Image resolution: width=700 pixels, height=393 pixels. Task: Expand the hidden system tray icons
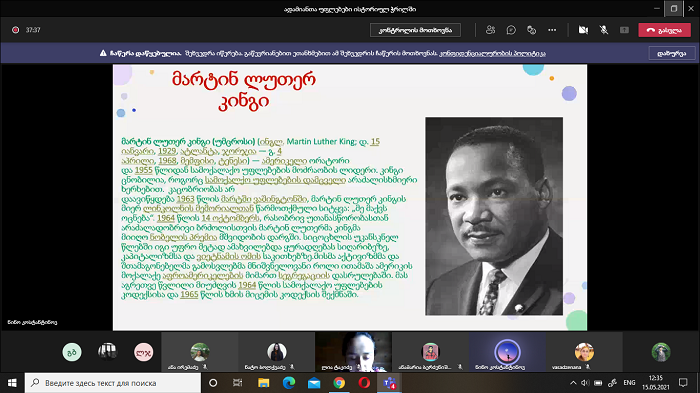coord(573,383)
